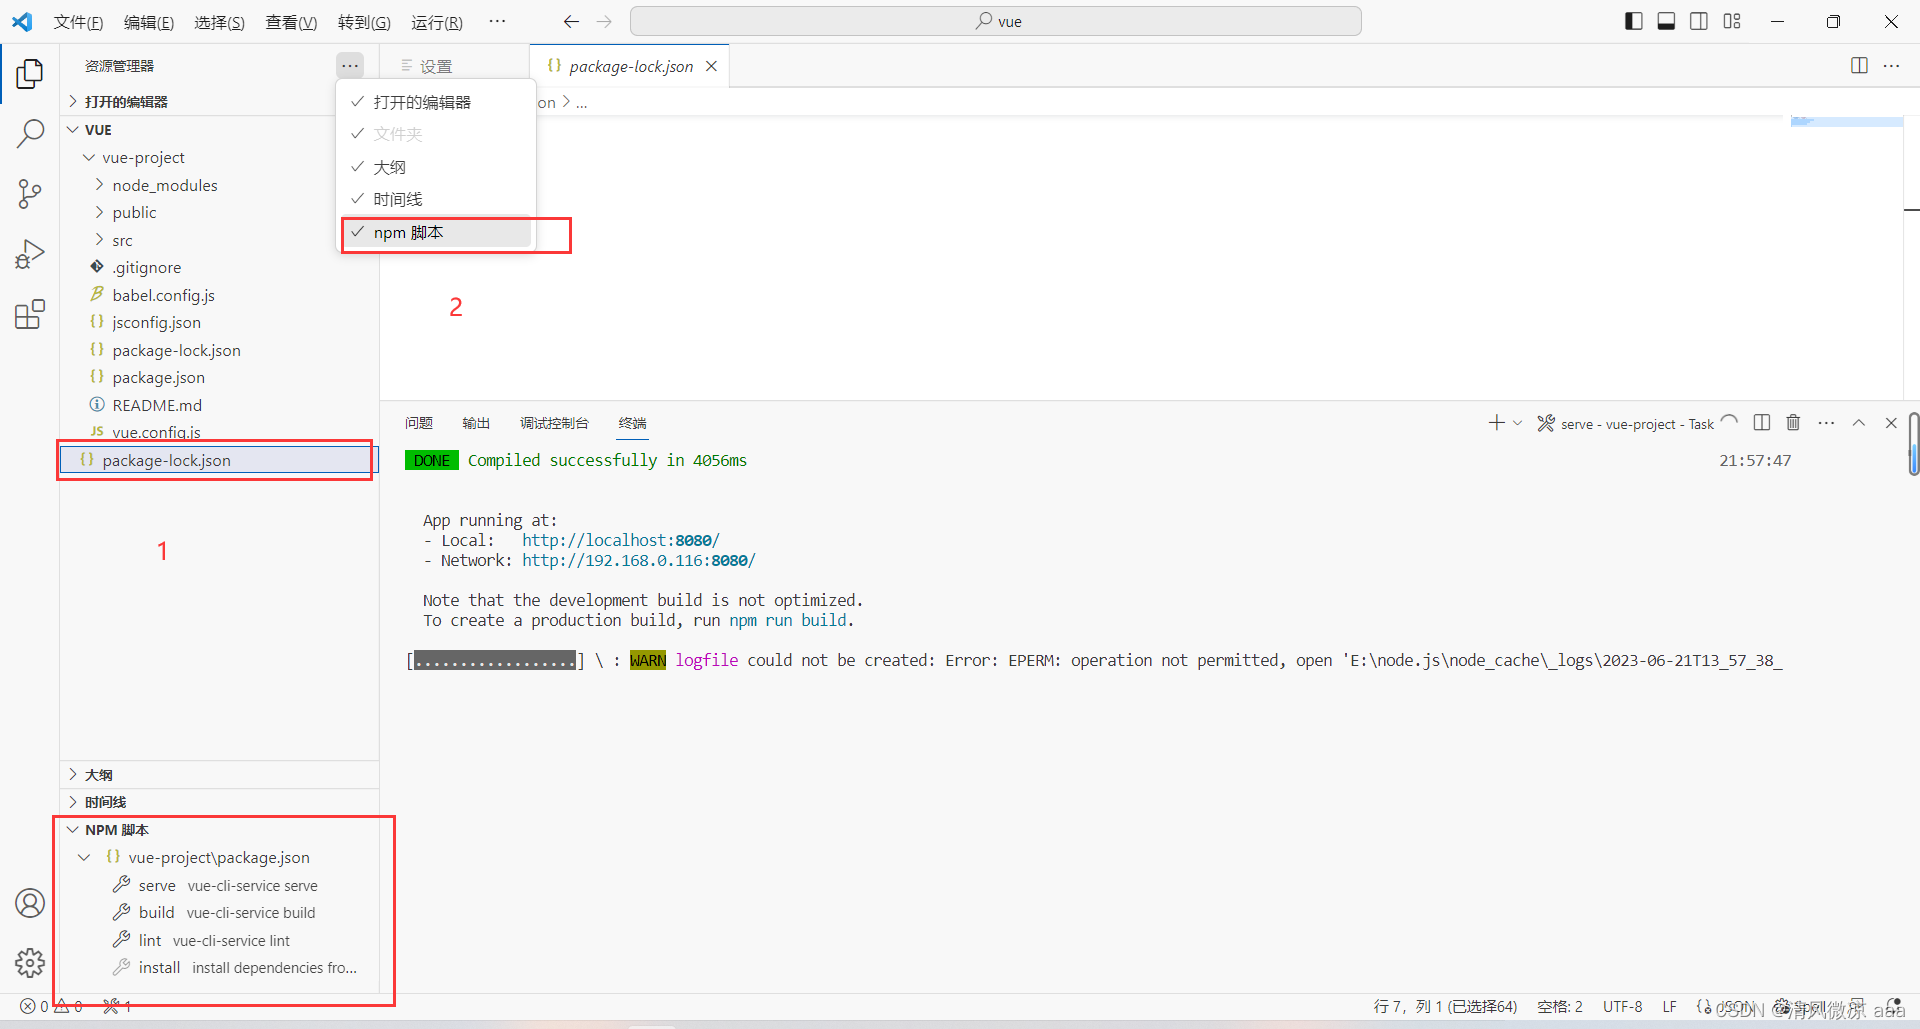Kill terminal with trash icon

pos(1793,423)
